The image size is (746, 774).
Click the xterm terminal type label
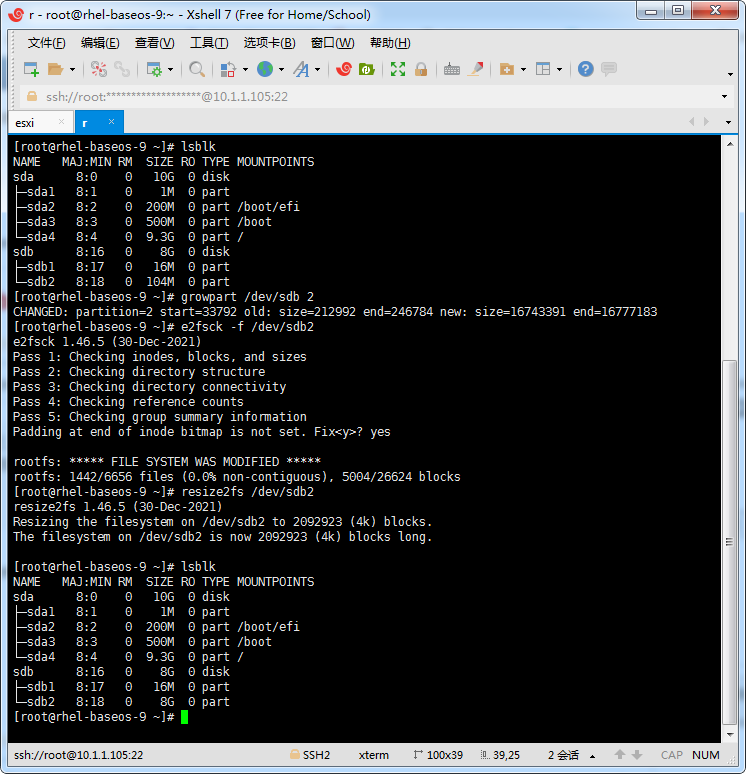click(374, 755)
